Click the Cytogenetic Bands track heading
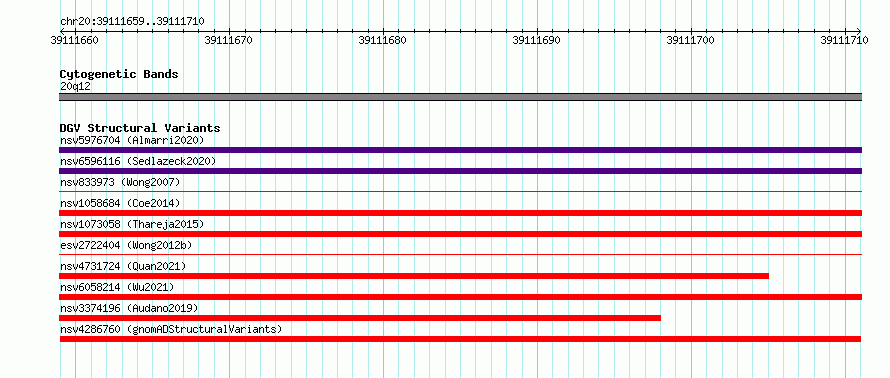 pos(119,74)
